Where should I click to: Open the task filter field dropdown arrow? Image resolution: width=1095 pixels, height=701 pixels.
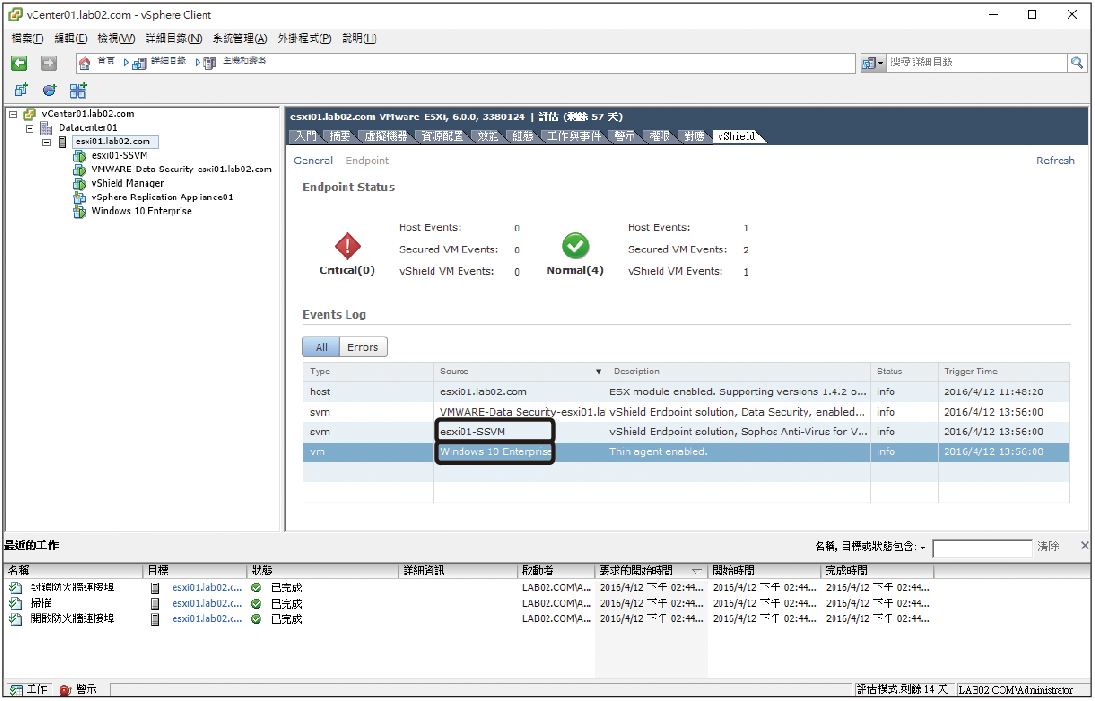923,547
